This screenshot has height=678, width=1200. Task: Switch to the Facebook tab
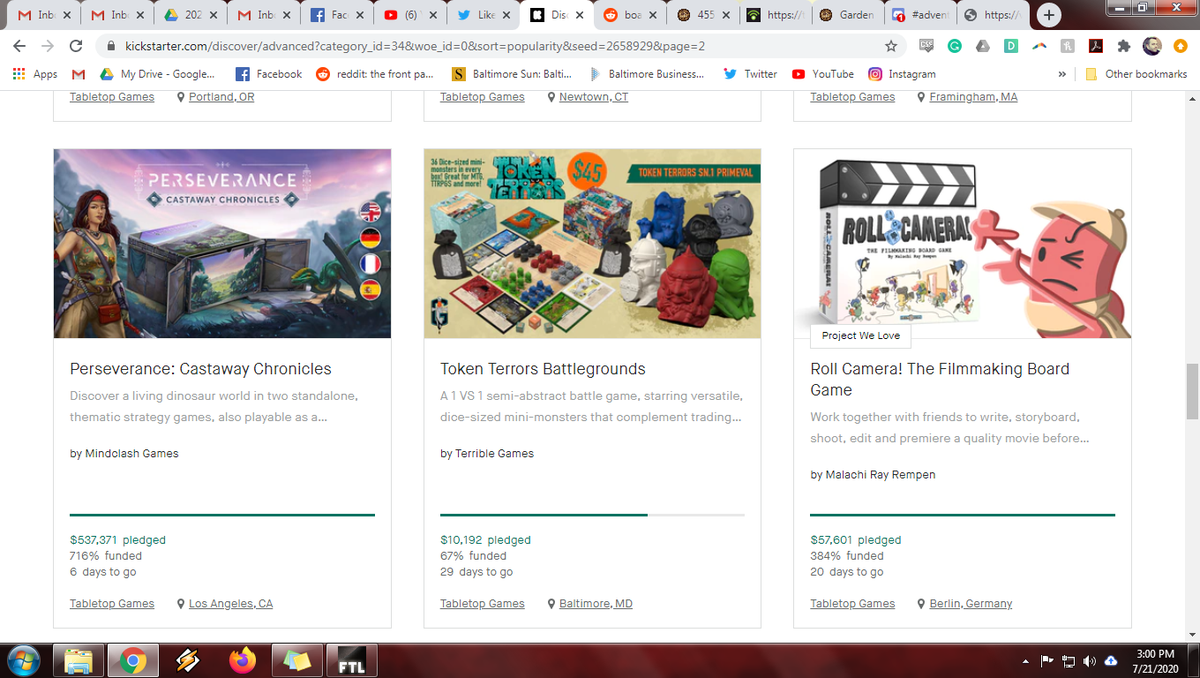(x=335, y=15)
